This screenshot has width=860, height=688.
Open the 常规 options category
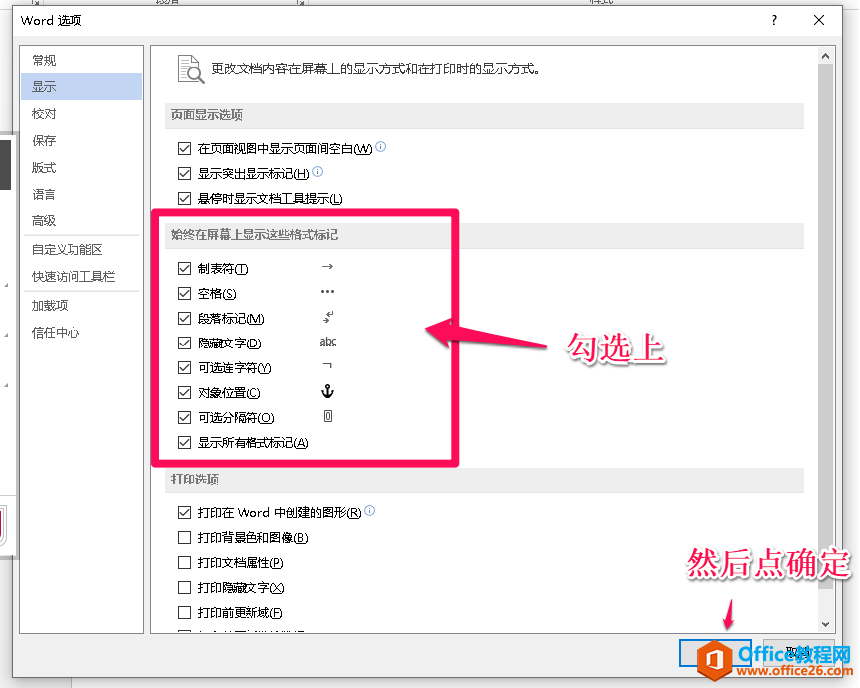click(x=81, y=60)
